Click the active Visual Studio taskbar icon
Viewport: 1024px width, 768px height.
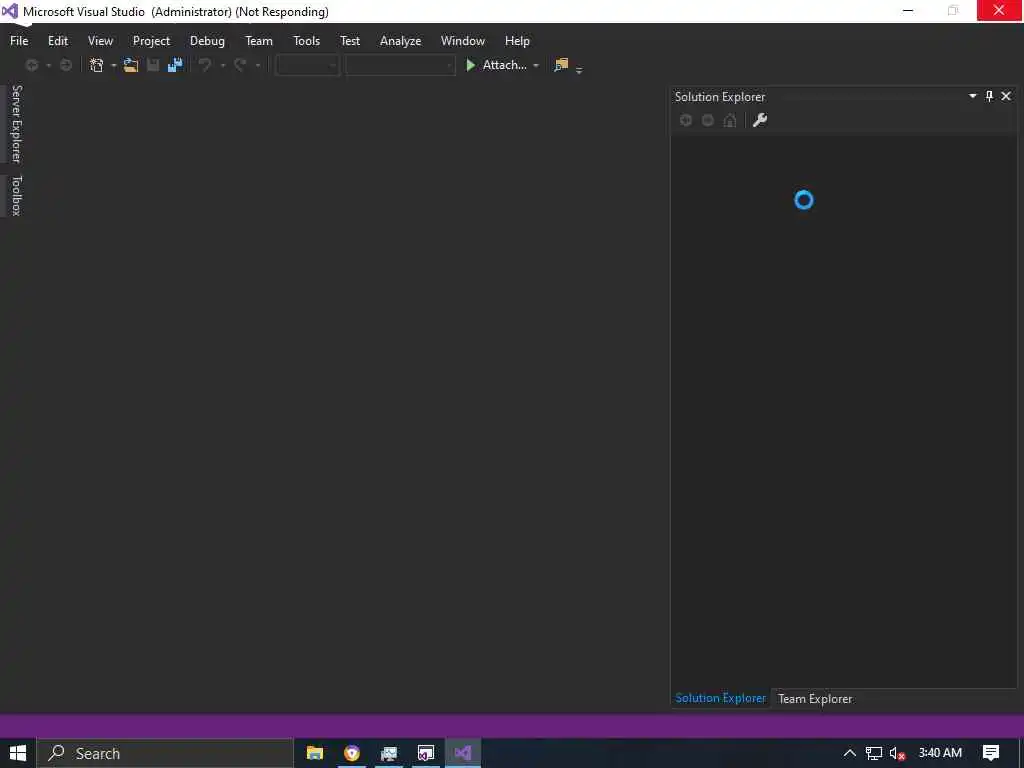point(463,753)
